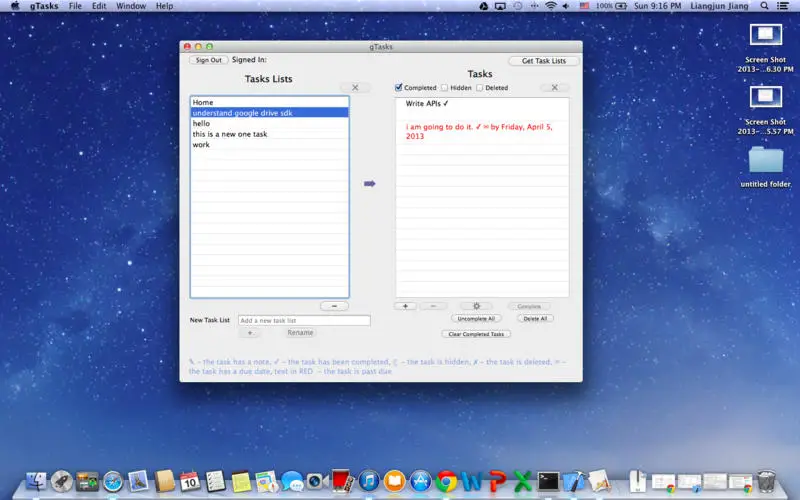Click the Liangjun Jiang user menu
The width and height of the screenshot is (800, 500).
pos(719,6)
